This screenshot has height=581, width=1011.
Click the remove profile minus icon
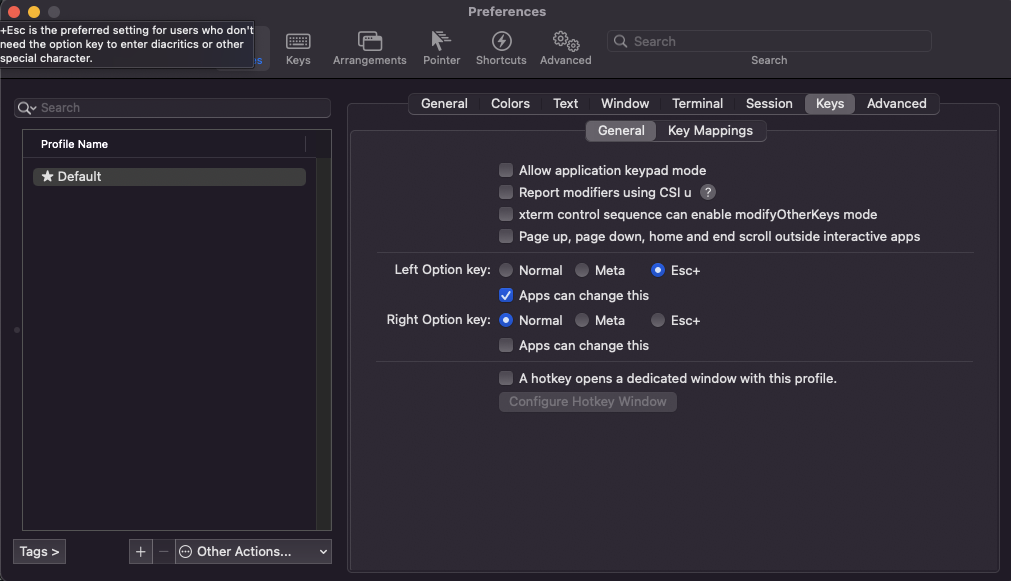coord(162,551)
